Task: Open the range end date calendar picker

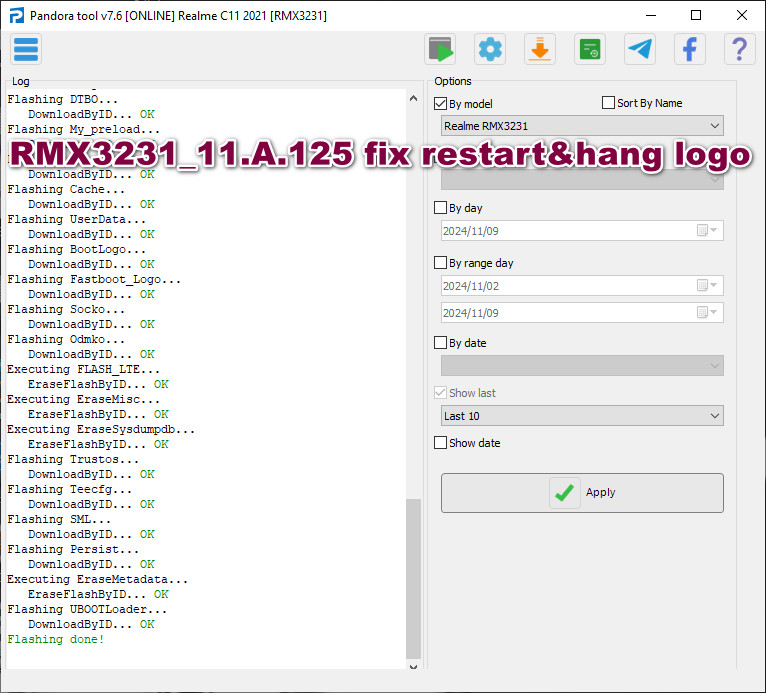Action: (x=706, y=313)
